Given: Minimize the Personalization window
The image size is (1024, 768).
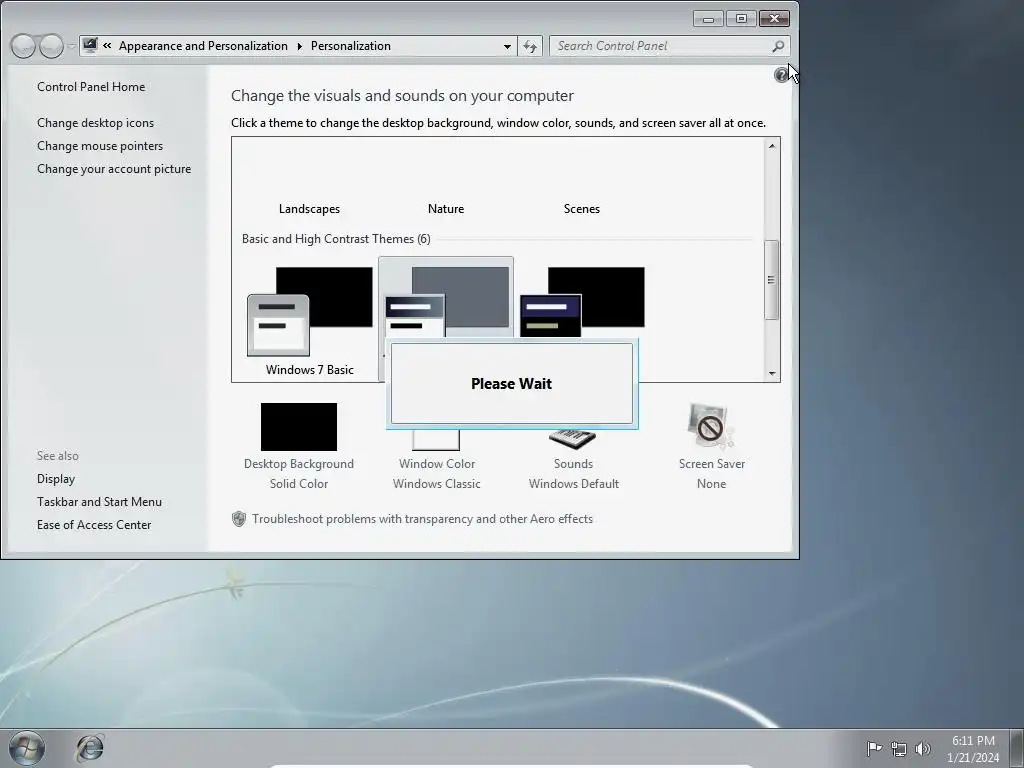Looking at the screenshot, I should (x=708, y=18).
